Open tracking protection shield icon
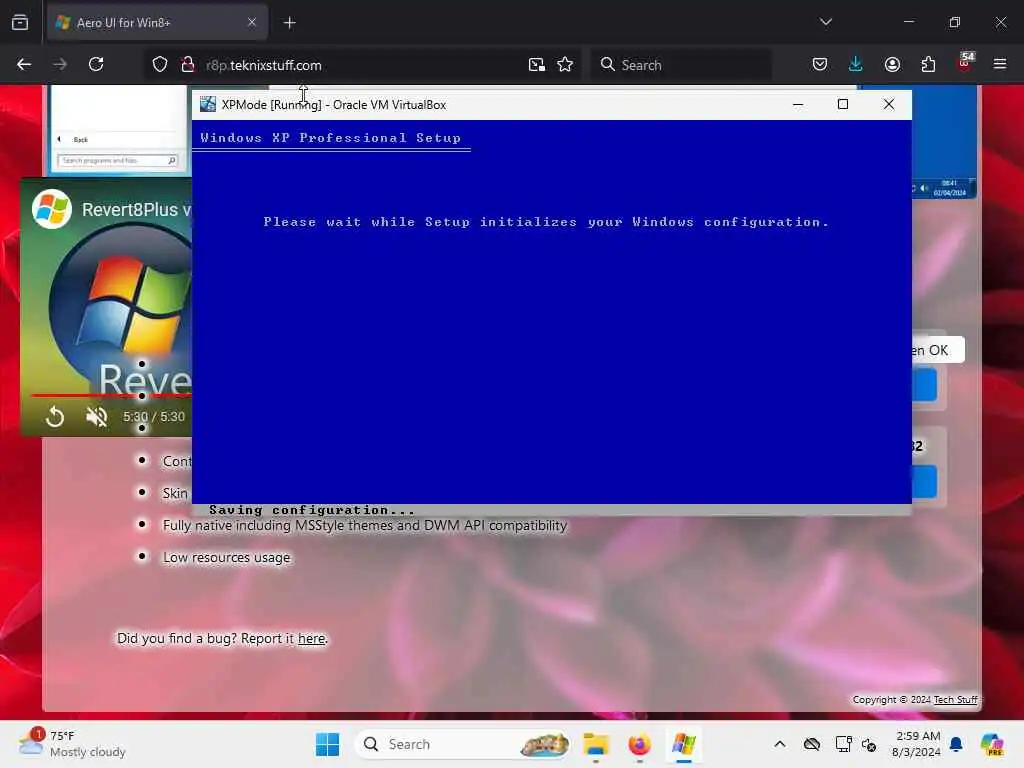 click(x=160, y=65)
